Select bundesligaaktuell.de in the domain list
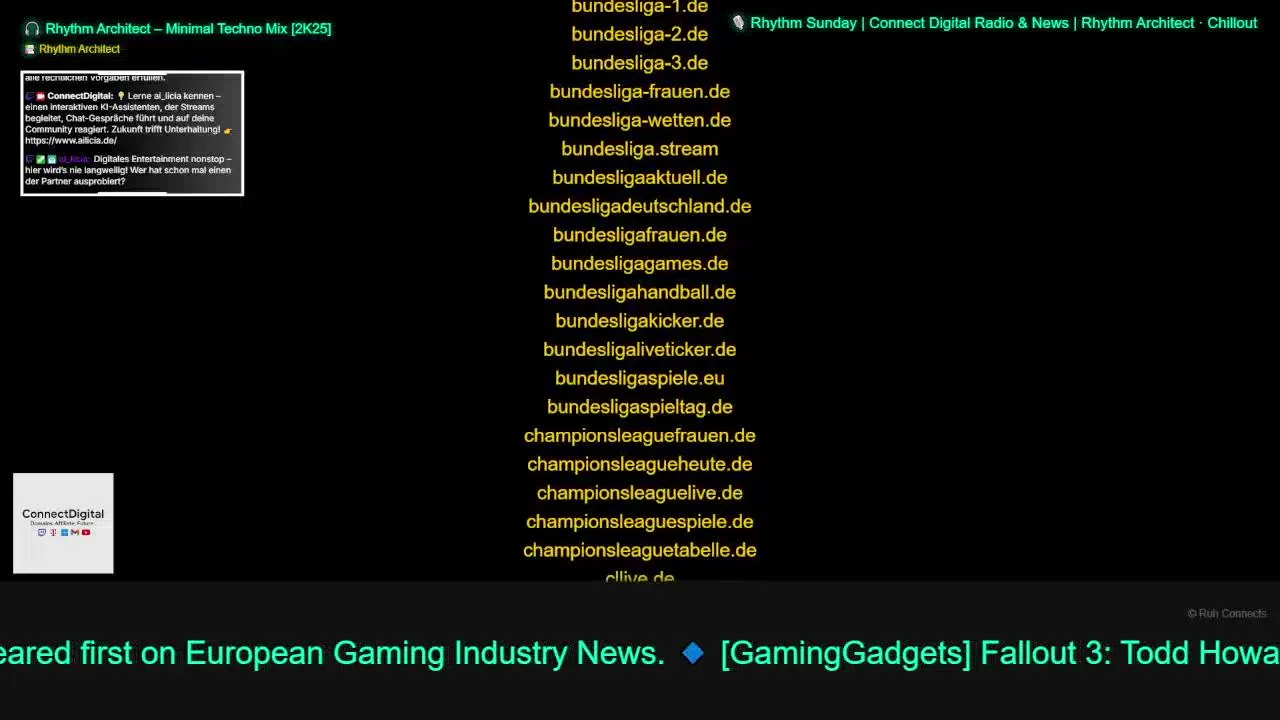 pyautogui.click(x=640, y=178)
